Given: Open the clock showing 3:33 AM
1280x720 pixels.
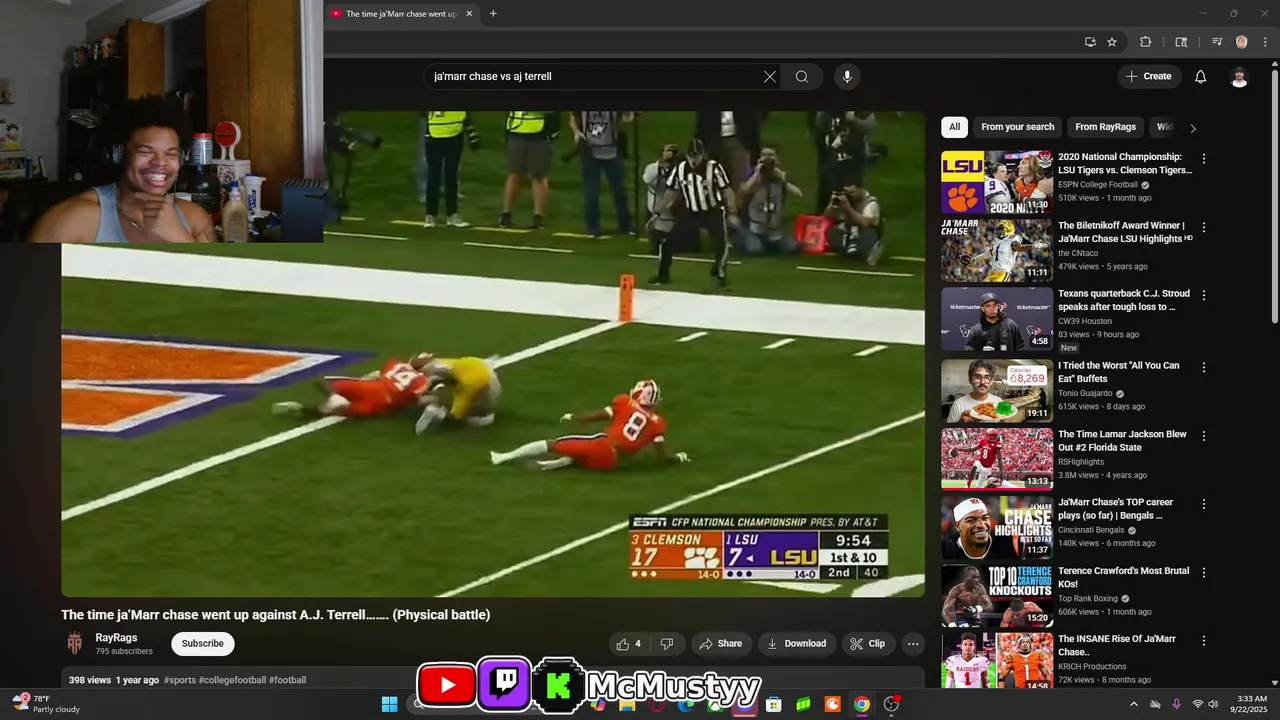Looking at the screenshot, I should pos(1252,704).
